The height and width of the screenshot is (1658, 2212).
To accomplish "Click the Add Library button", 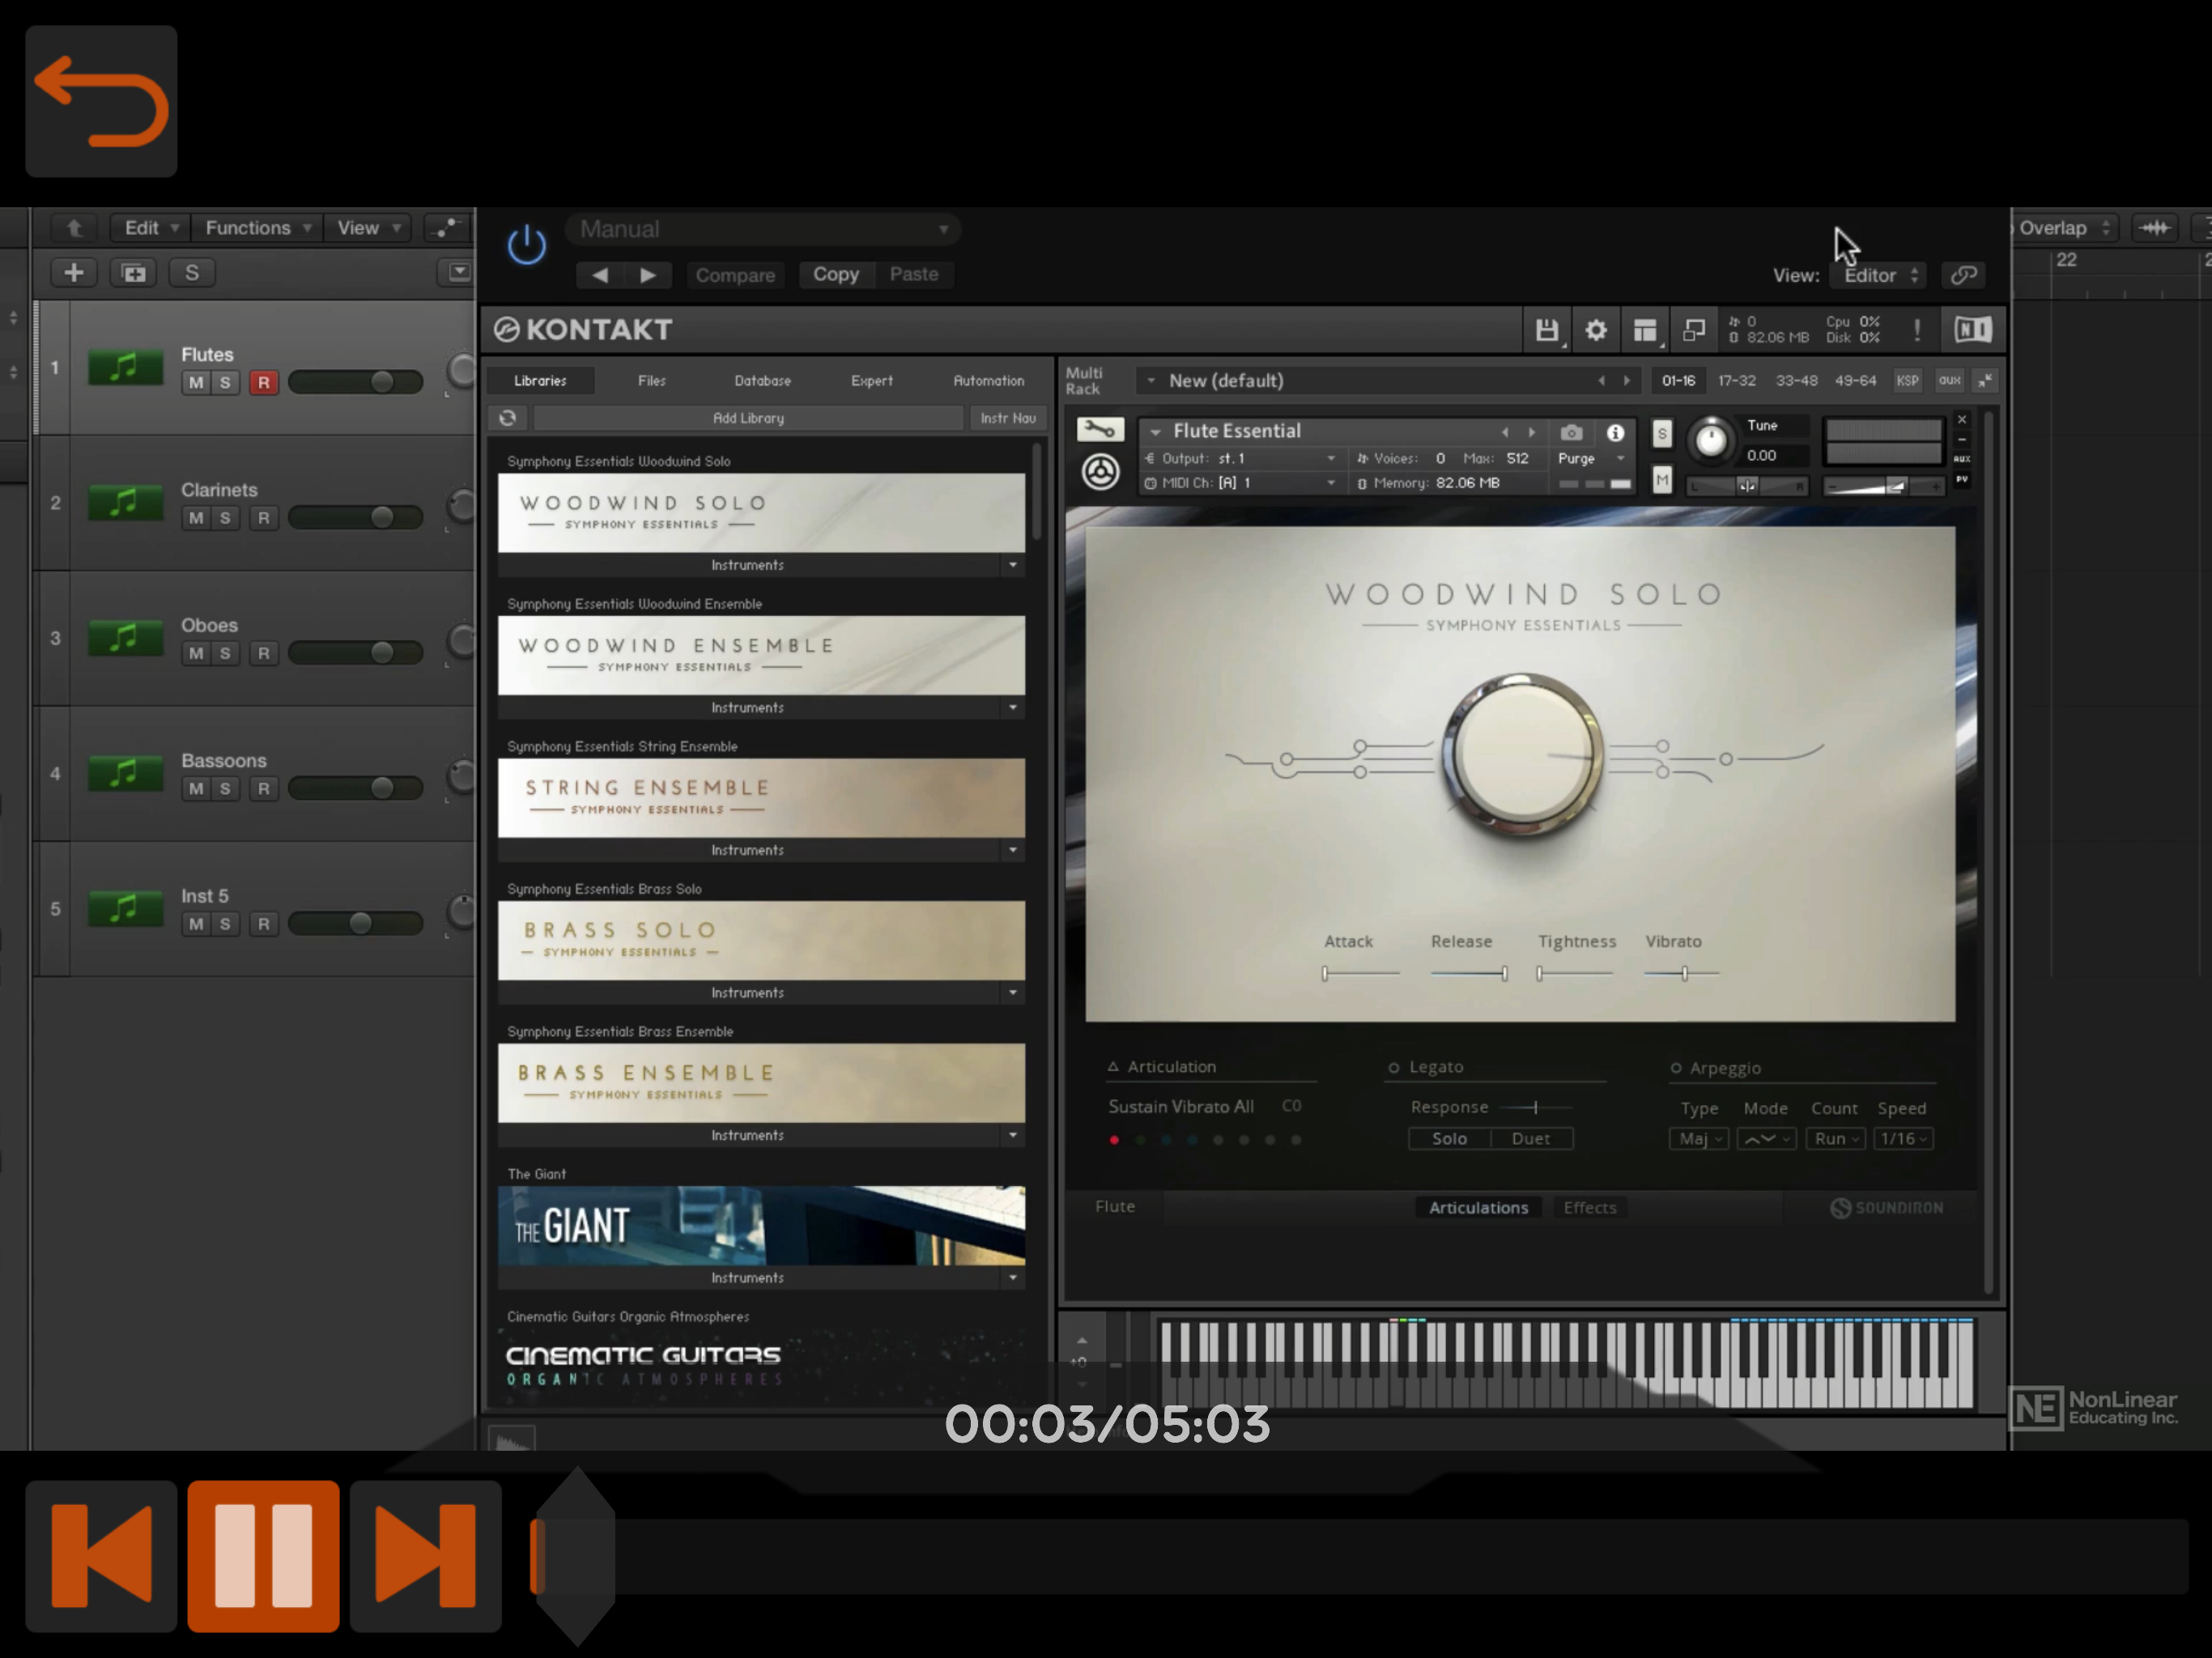I will (748, 418).
